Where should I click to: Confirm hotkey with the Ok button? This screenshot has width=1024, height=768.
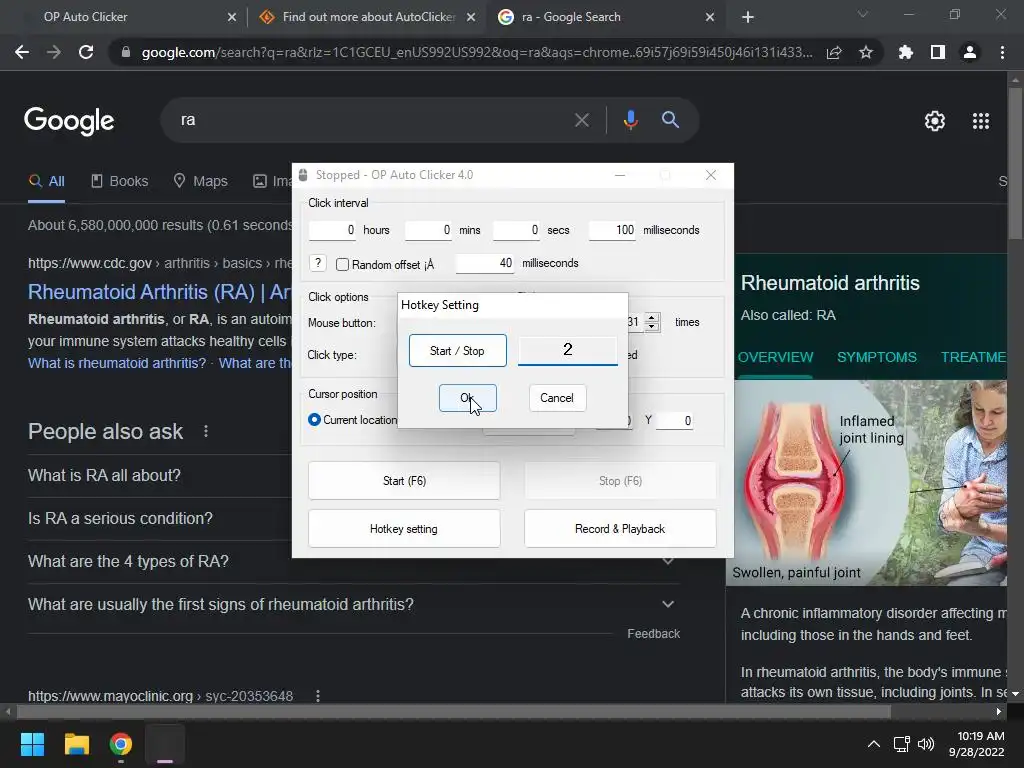(x=468, y=398)
